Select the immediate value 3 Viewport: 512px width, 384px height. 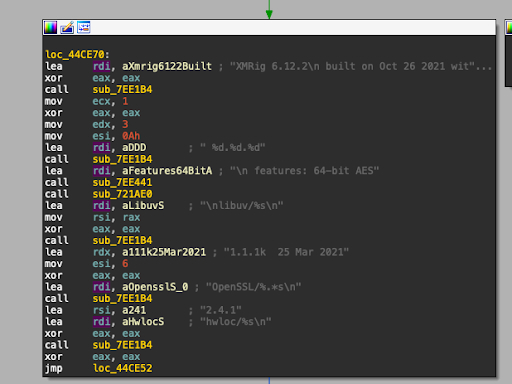[125, 124]
